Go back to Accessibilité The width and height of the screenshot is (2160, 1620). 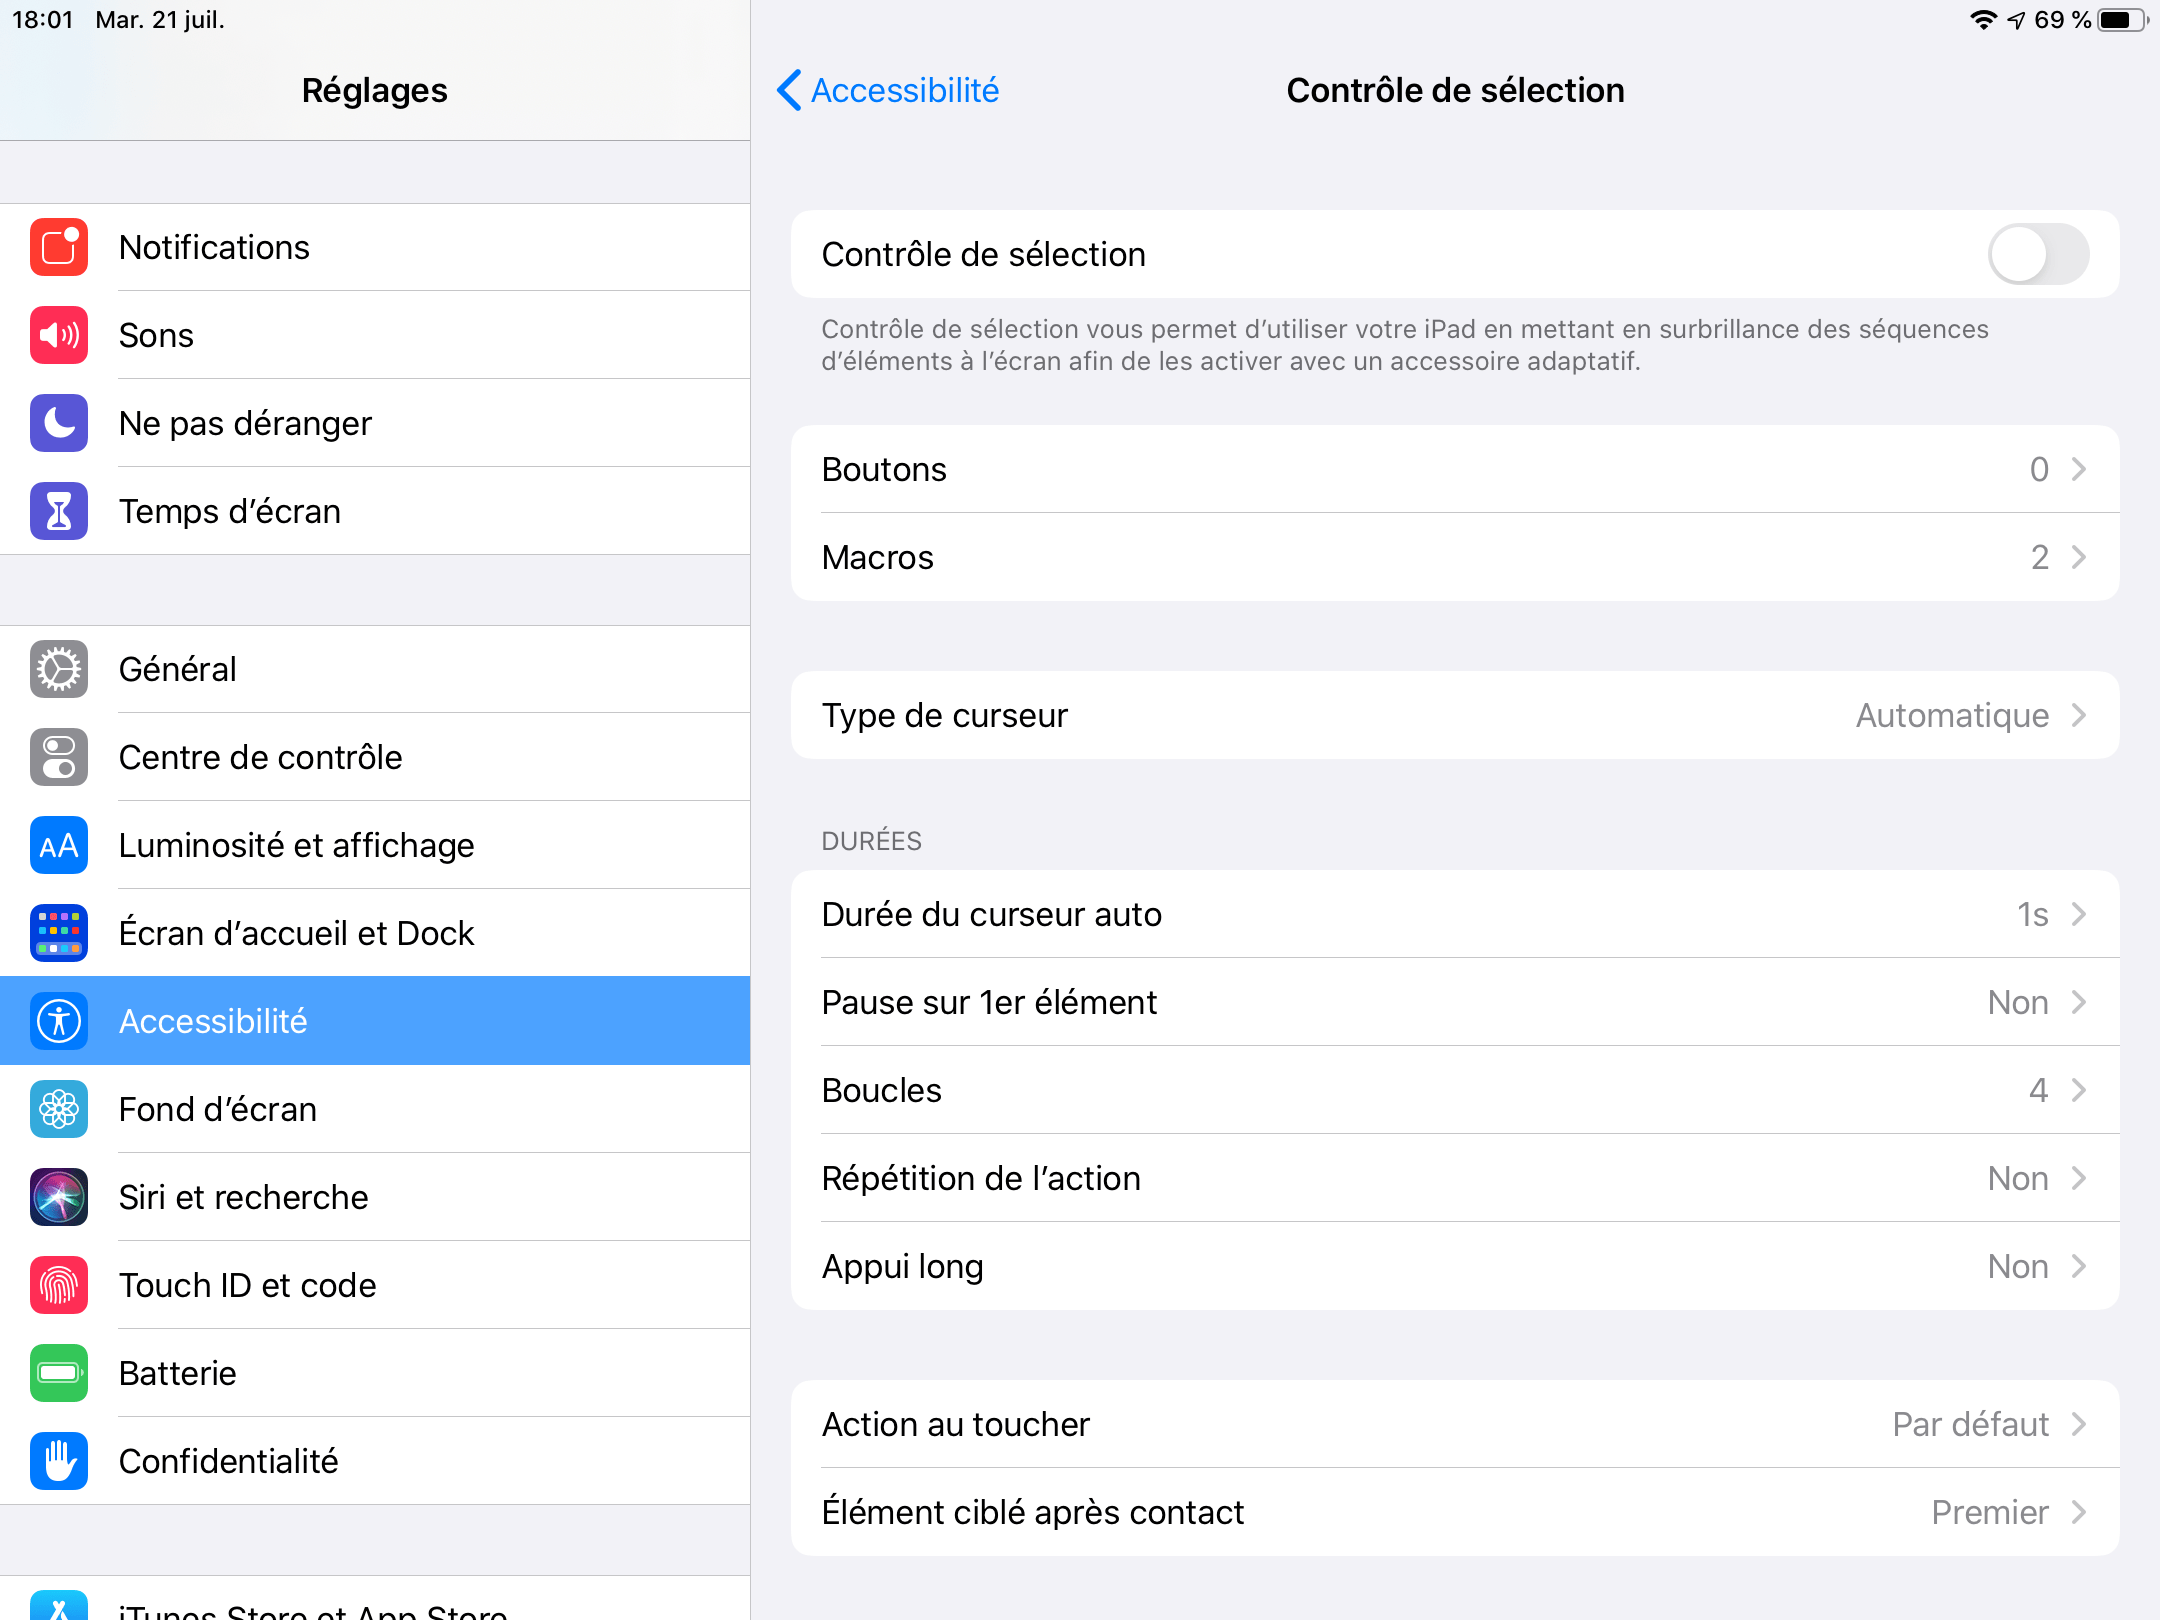click(x=888, y=90)
